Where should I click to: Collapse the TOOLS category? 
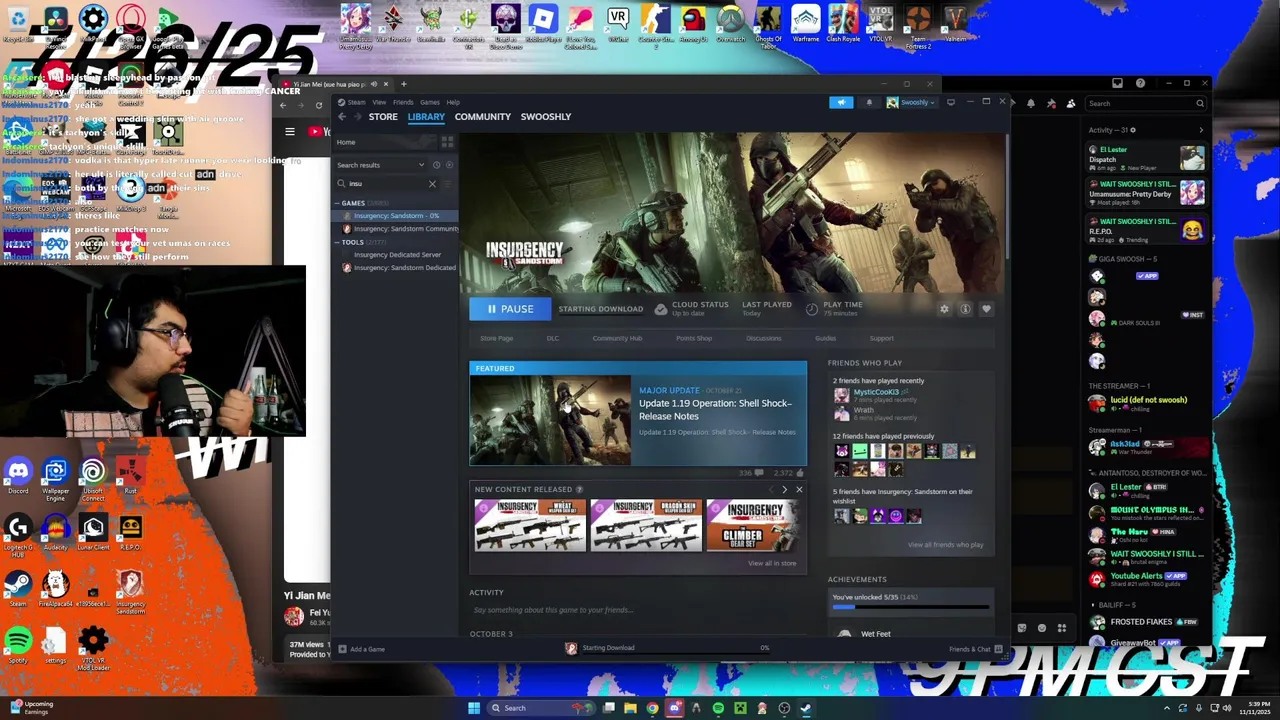[x=338, y=242]
